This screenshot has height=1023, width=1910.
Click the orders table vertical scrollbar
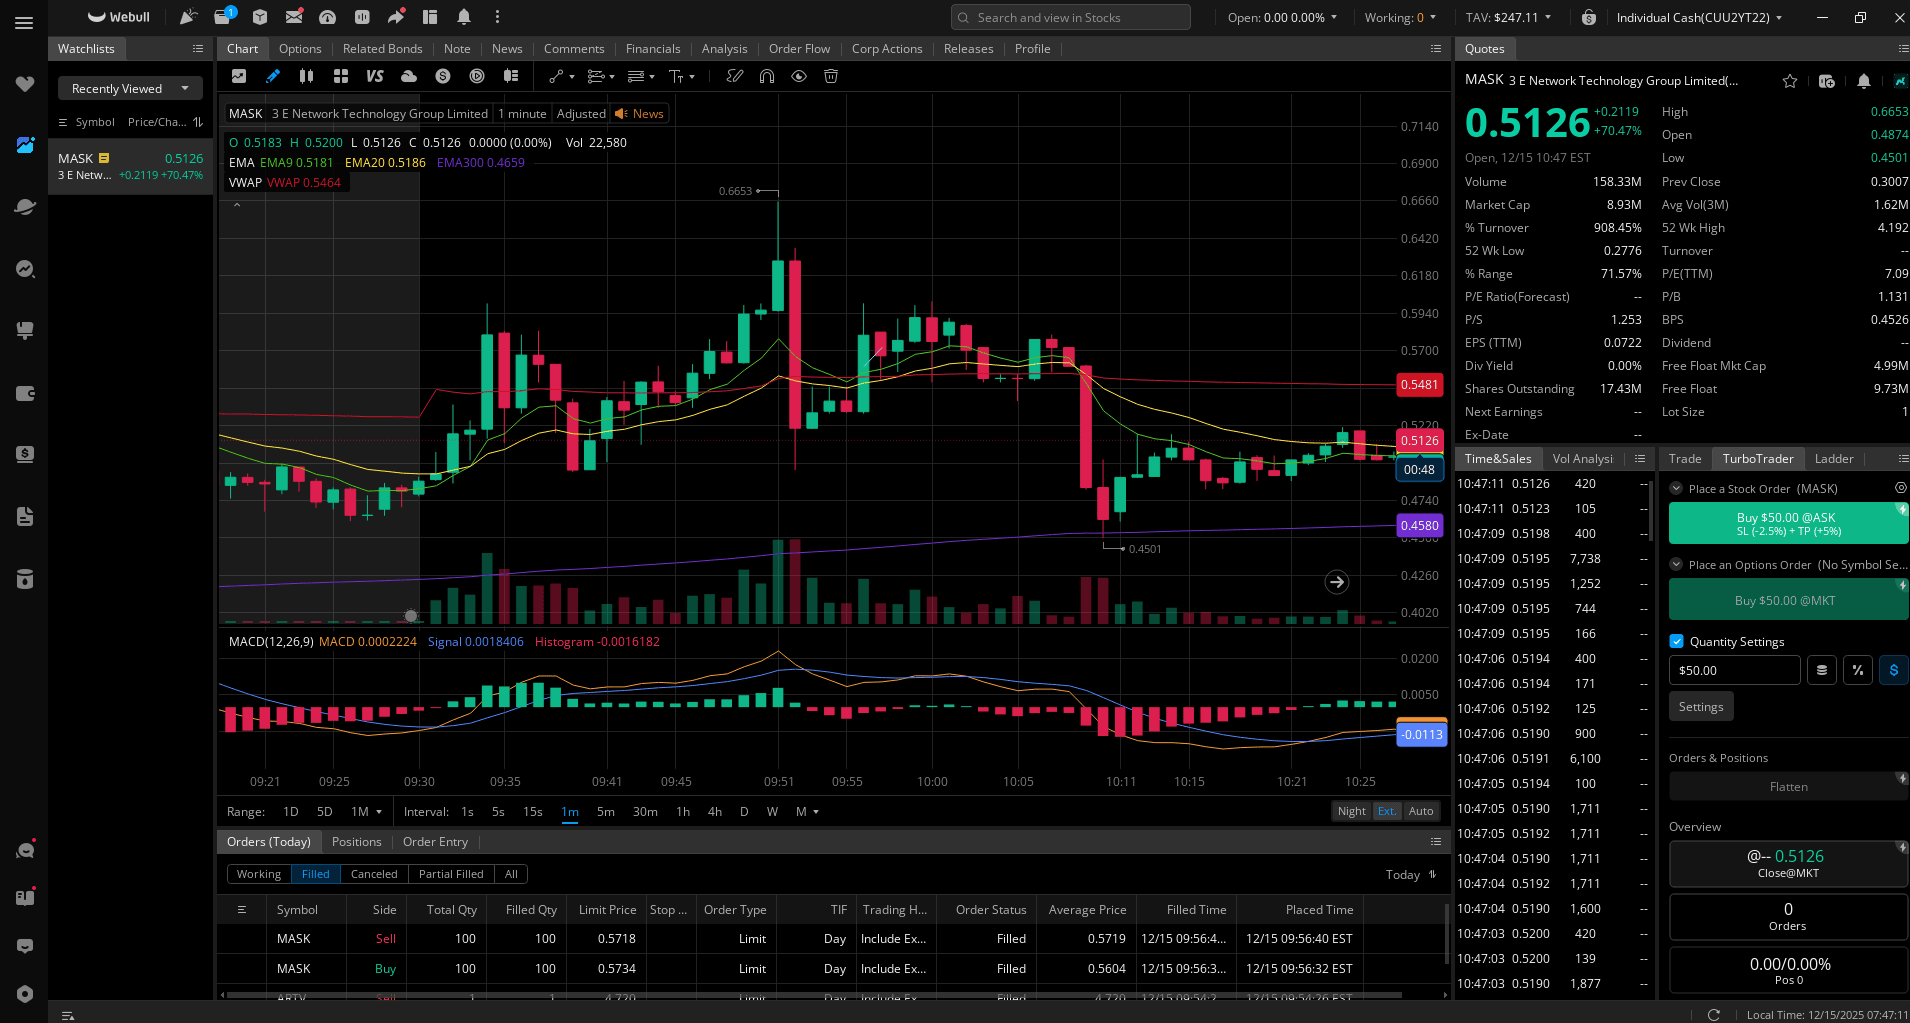pos(1447,933)
